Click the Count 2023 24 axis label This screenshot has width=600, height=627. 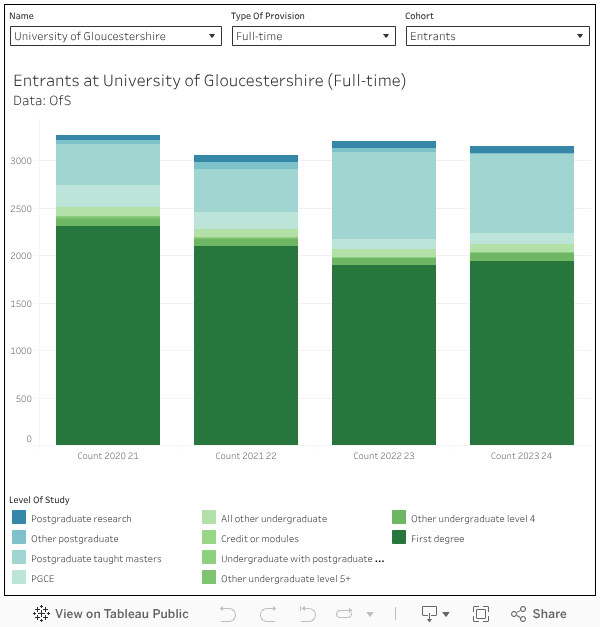(522, 456)
